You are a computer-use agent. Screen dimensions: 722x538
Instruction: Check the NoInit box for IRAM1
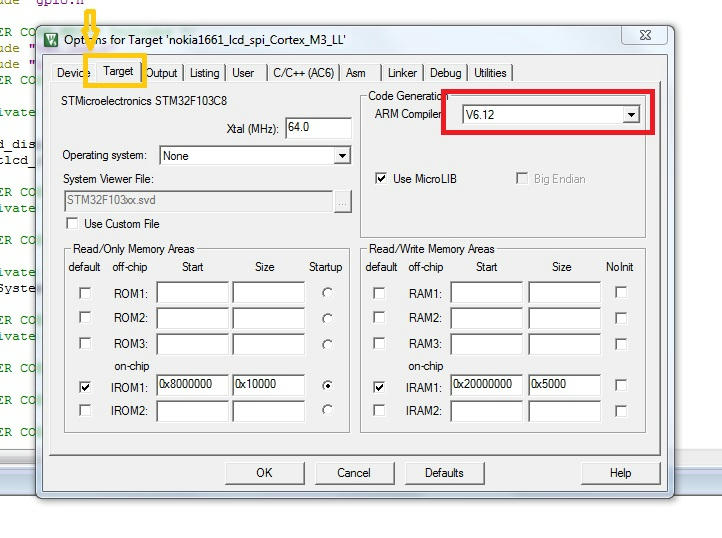621,385
